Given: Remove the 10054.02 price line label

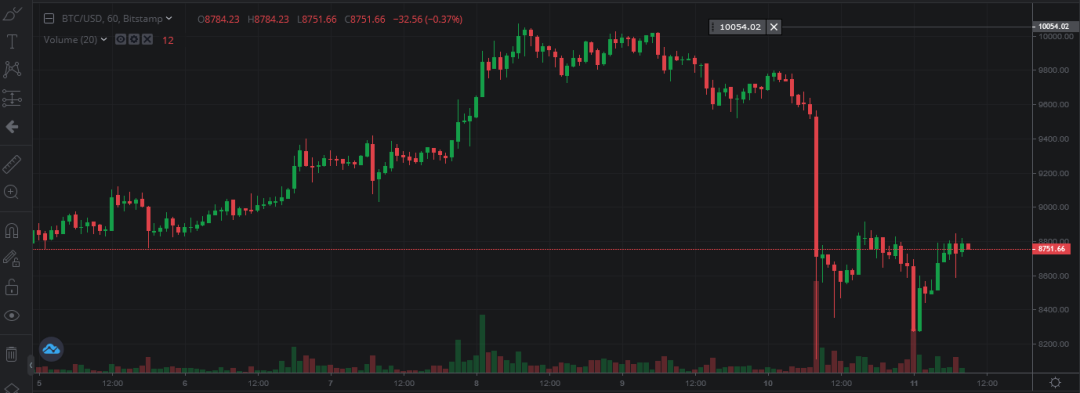Looking at the screenshot, I should (774, 27).
